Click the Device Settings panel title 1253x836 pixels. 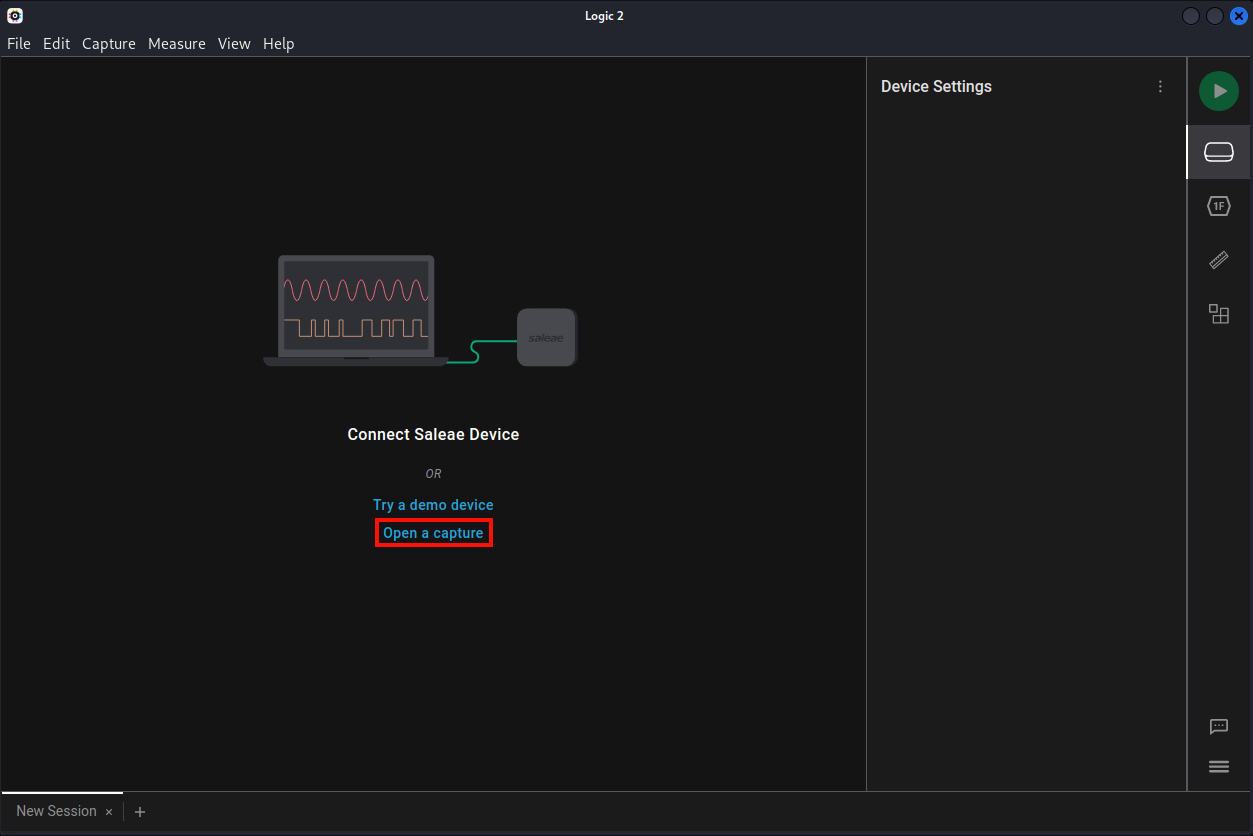[936, 87]
